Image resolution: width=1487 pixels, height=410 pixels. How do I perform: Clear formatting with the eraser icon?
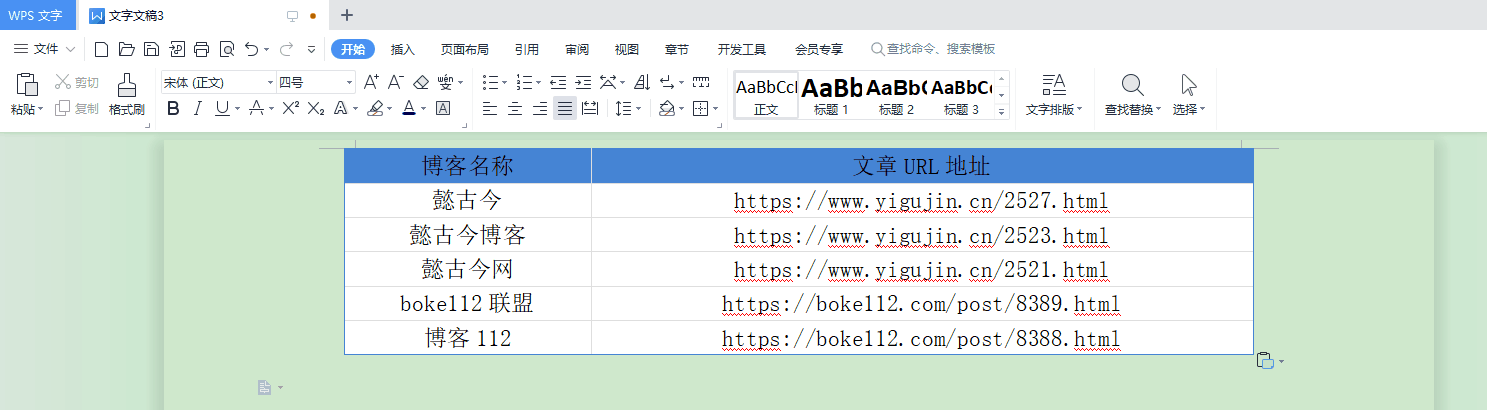point(421,82)
